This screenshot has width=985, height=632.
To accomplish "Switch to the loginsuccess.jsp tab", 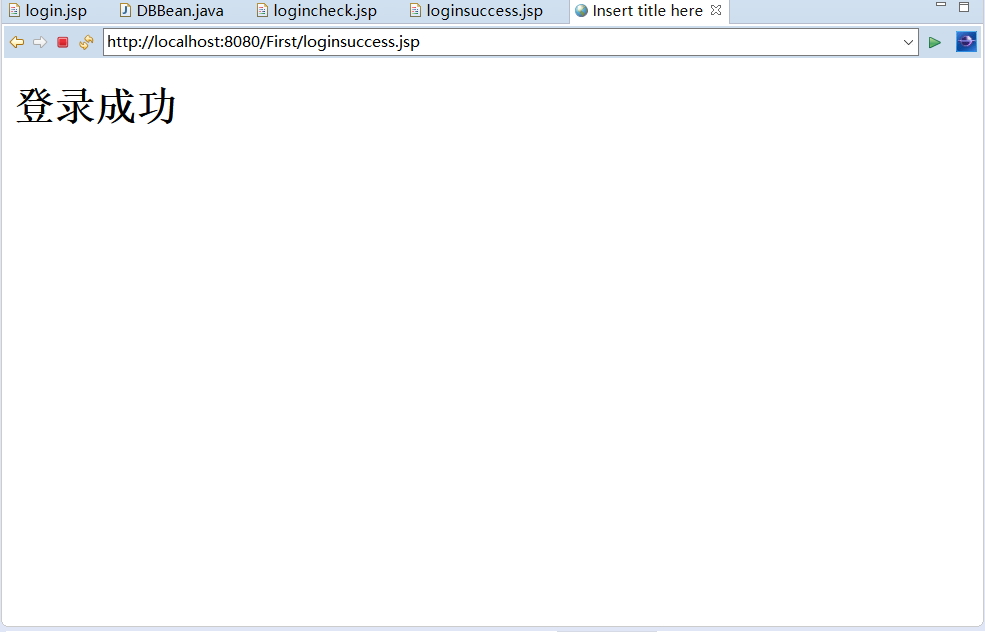I will (x=476, y=11).
